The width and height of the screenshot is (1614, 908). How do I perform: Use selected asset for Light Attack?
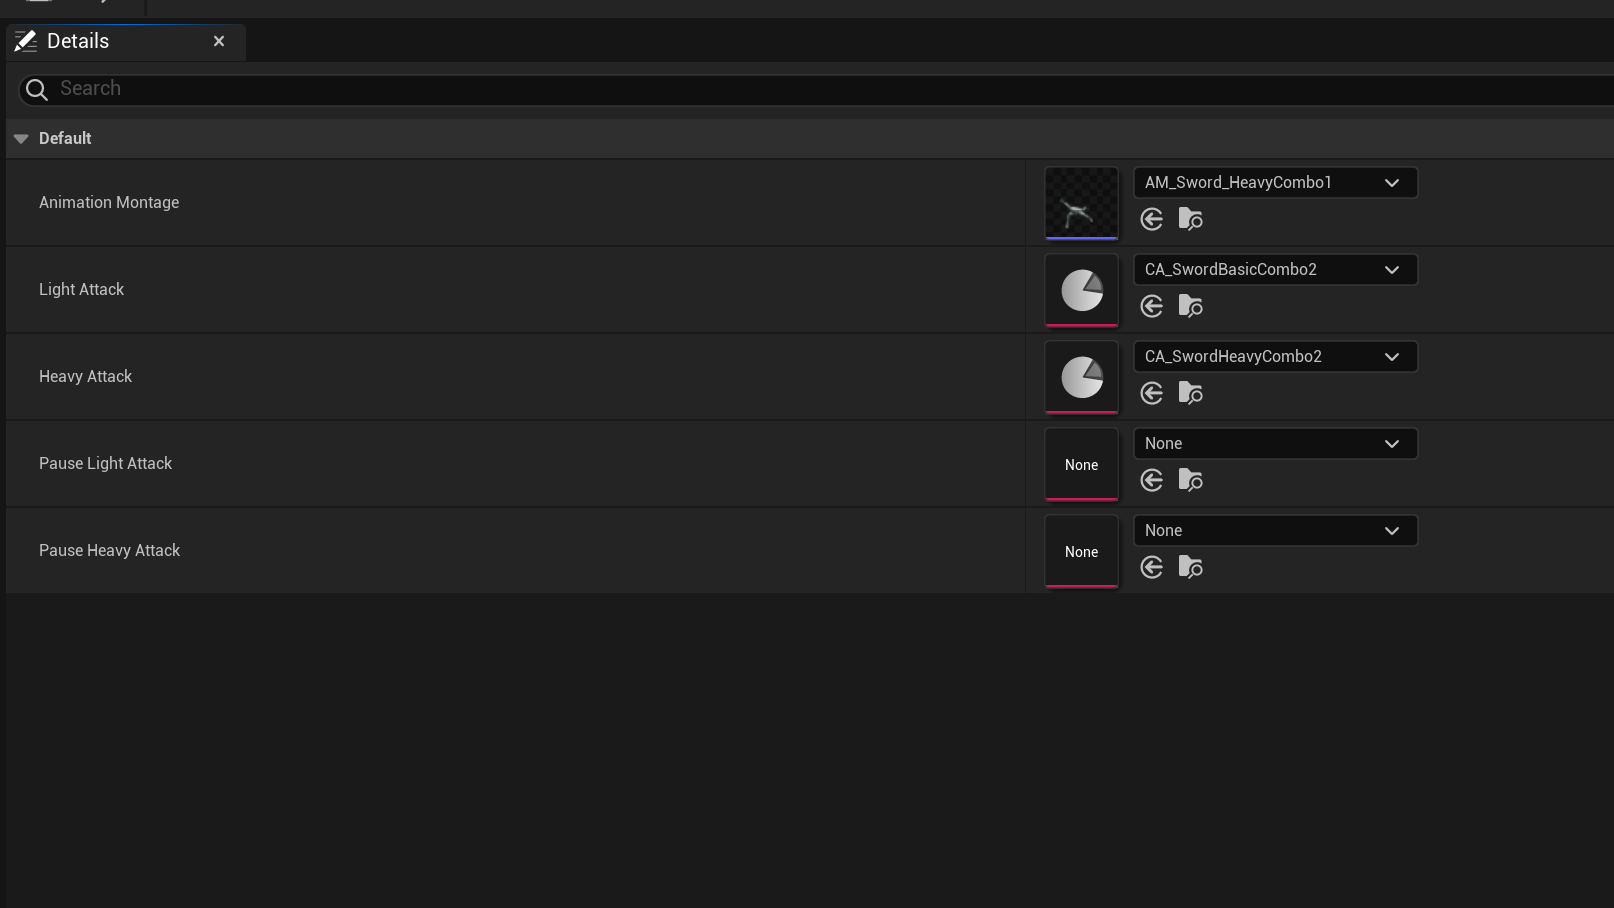tap(1152, 306)
